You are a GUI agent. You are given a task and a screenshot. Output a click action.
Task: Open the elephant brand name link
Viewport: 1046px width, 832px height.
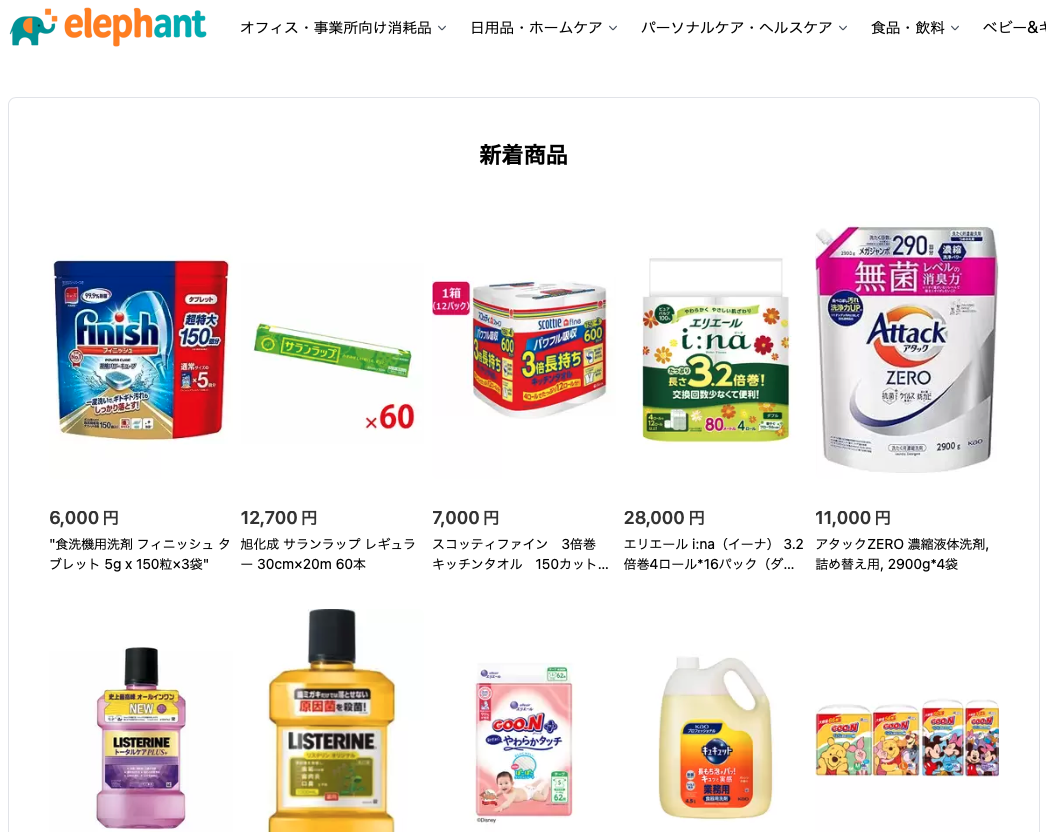point(135,26)
